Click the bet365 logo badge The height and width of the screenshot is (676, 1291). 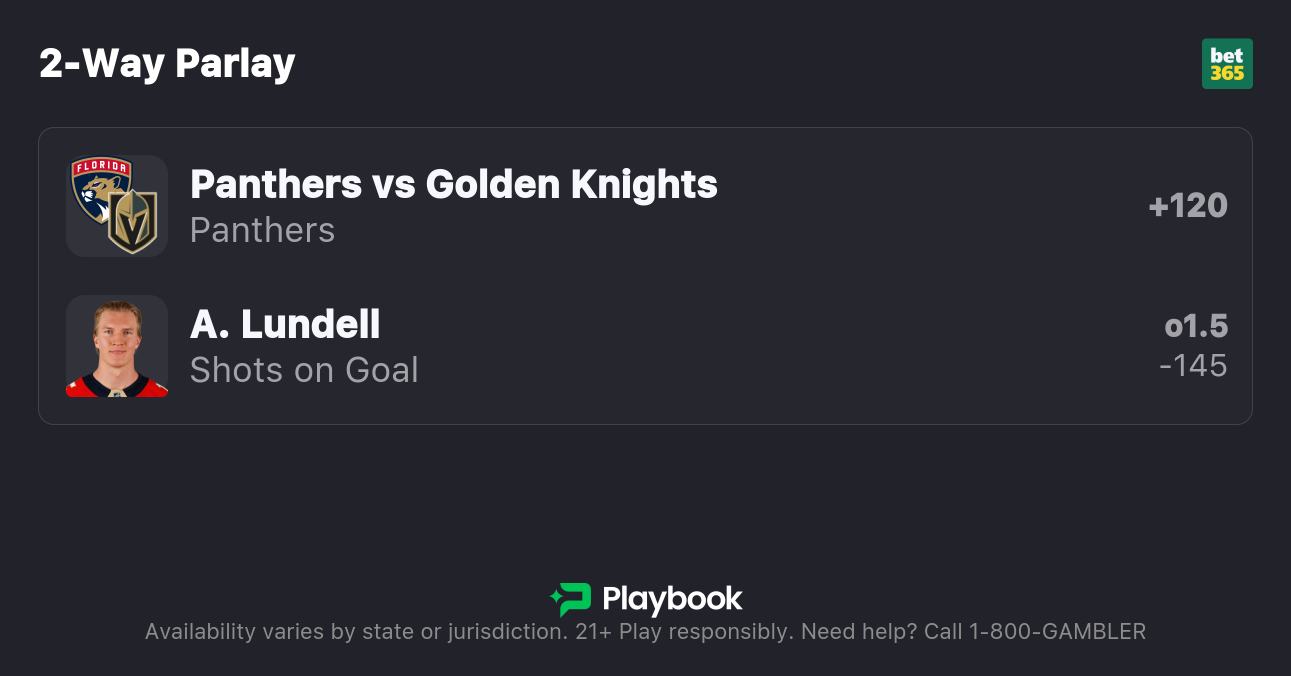coord(1227,64)
